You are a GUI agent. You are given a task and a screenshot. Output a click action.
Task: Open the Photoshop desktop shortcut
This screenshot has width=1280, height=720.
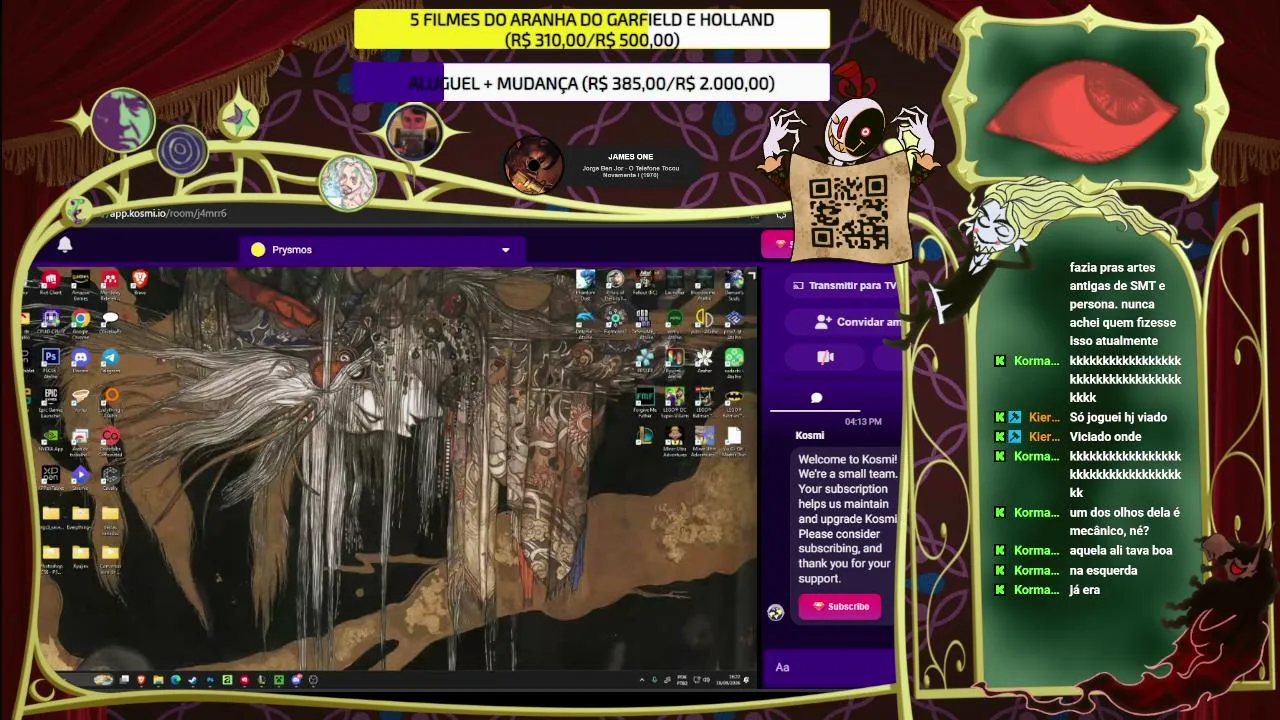(50, 361)
